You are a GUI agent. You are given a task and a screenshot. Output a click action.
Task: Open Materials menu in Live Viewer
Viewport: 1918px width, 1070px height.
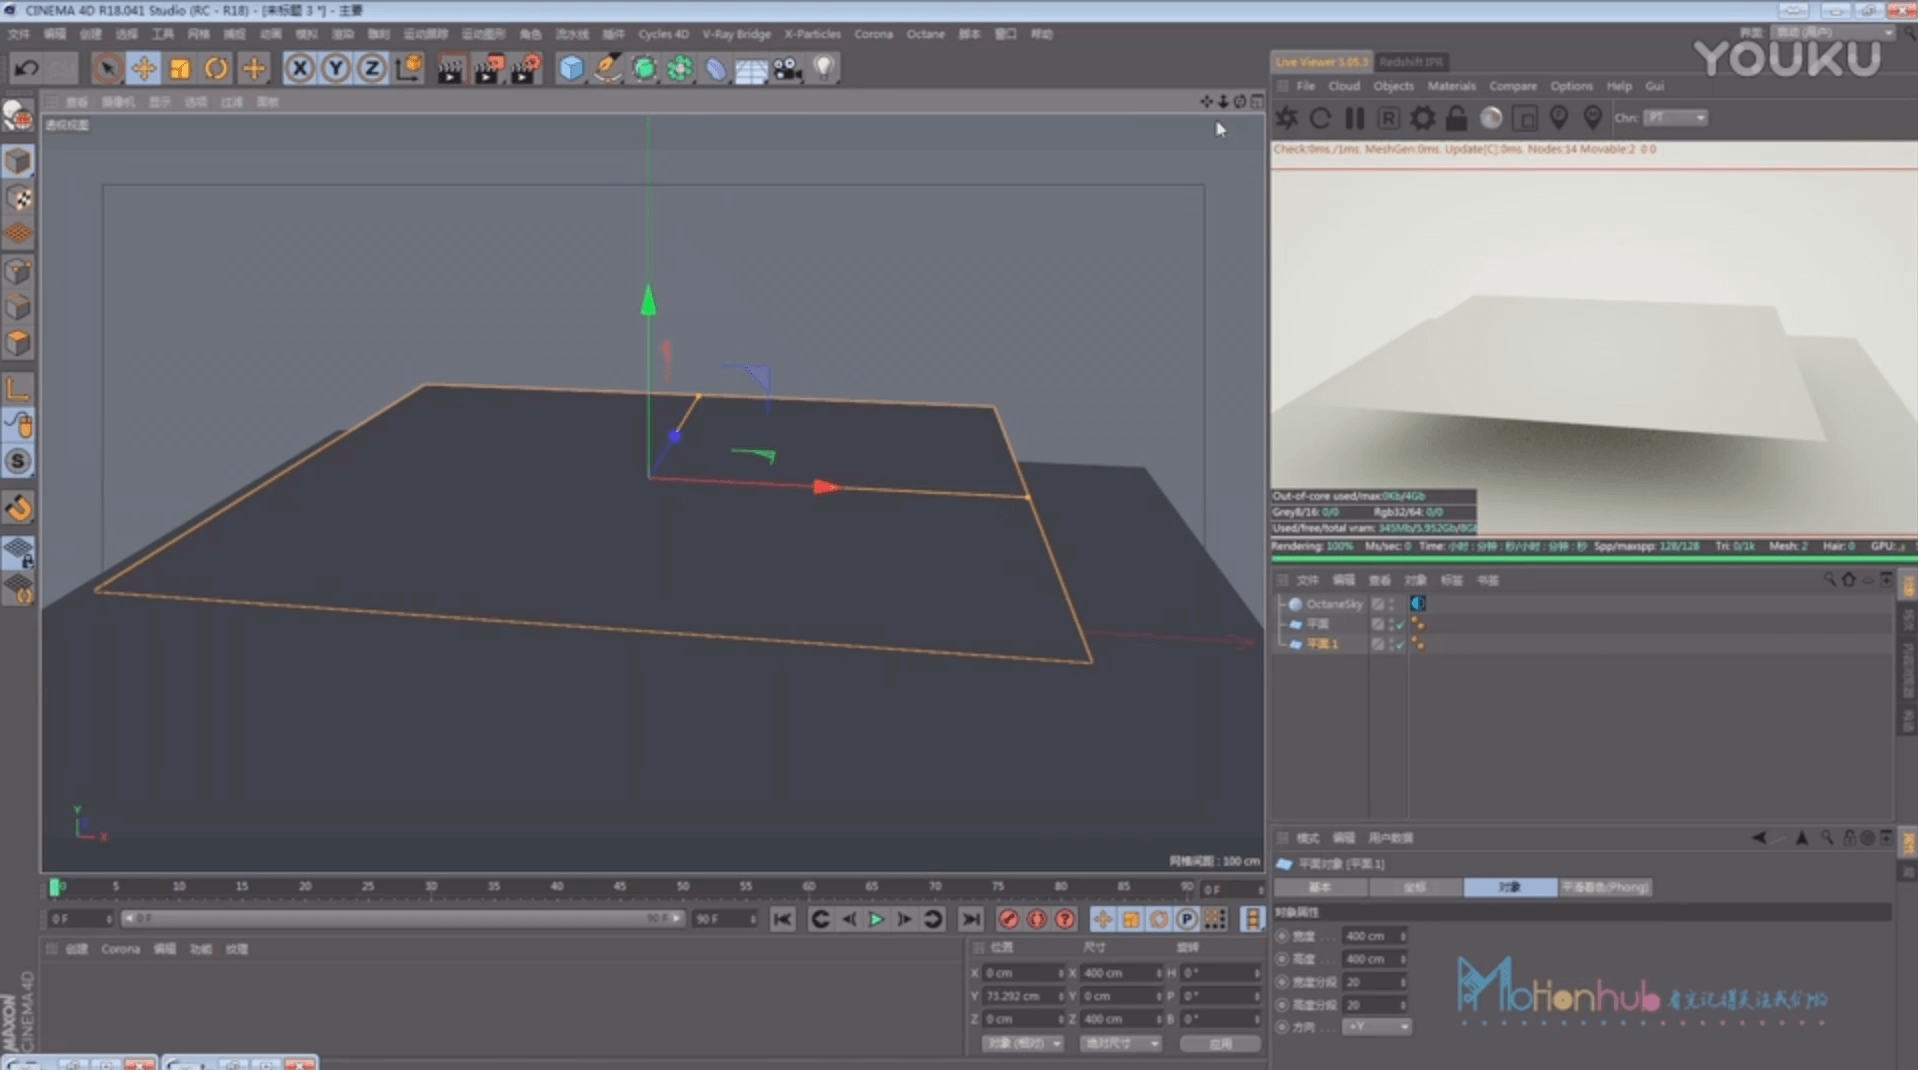coord(1451,86)
